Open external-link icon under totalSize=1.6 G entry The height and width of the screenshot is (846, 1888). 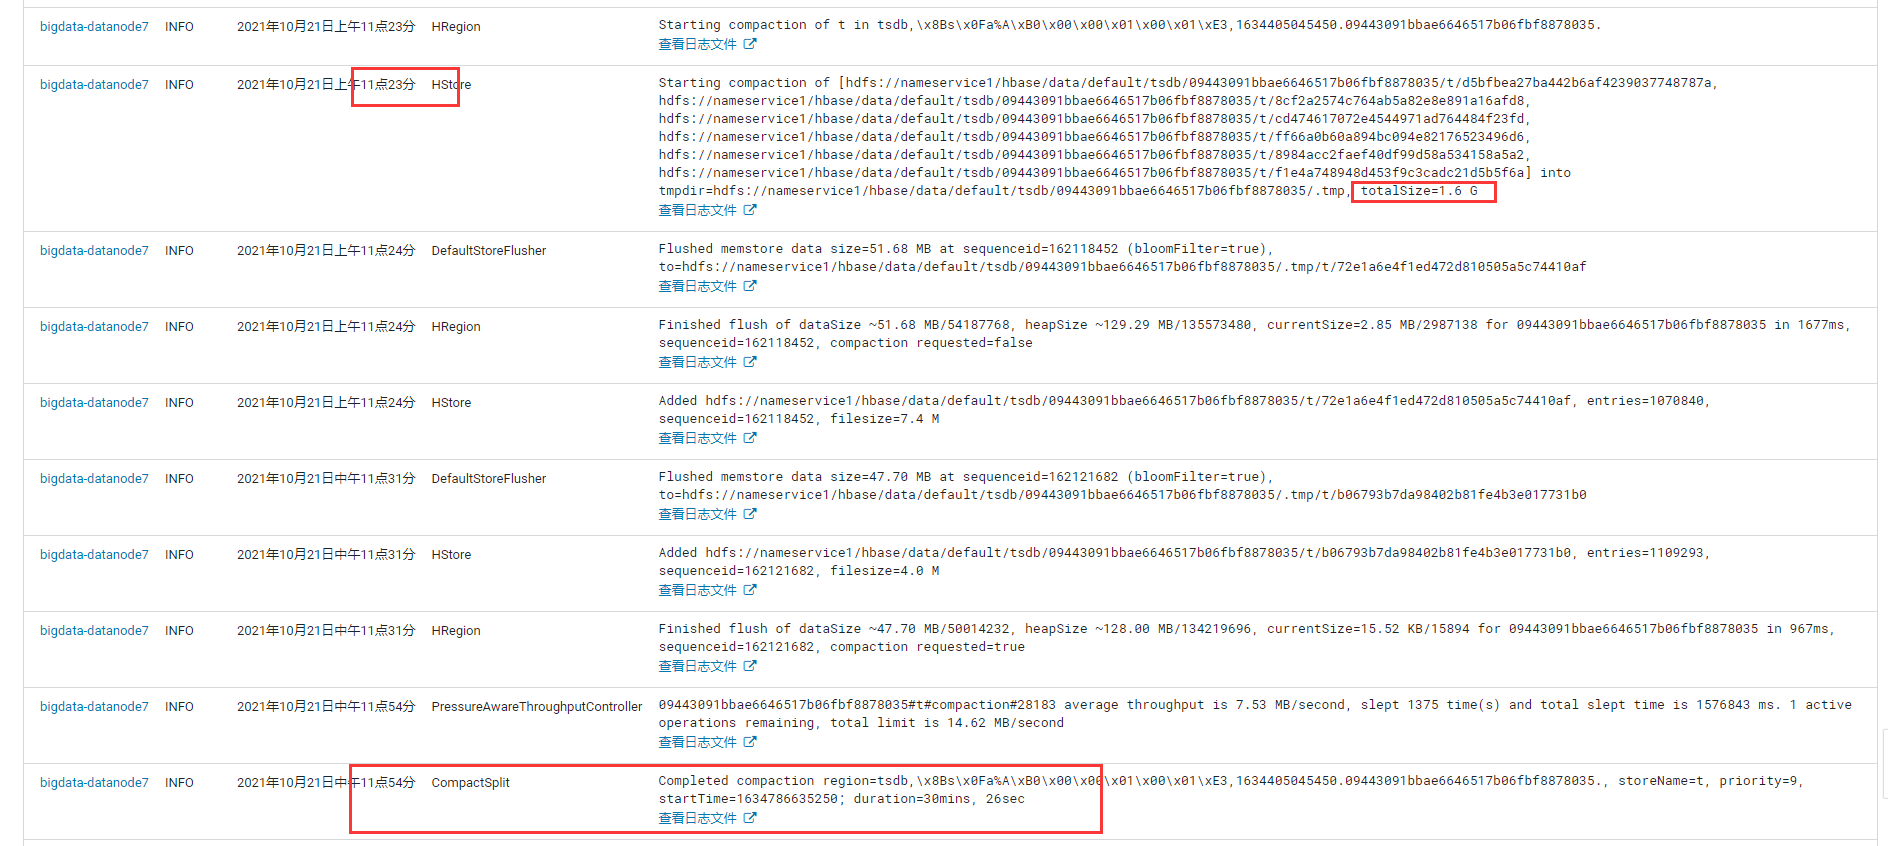(750, 210)
